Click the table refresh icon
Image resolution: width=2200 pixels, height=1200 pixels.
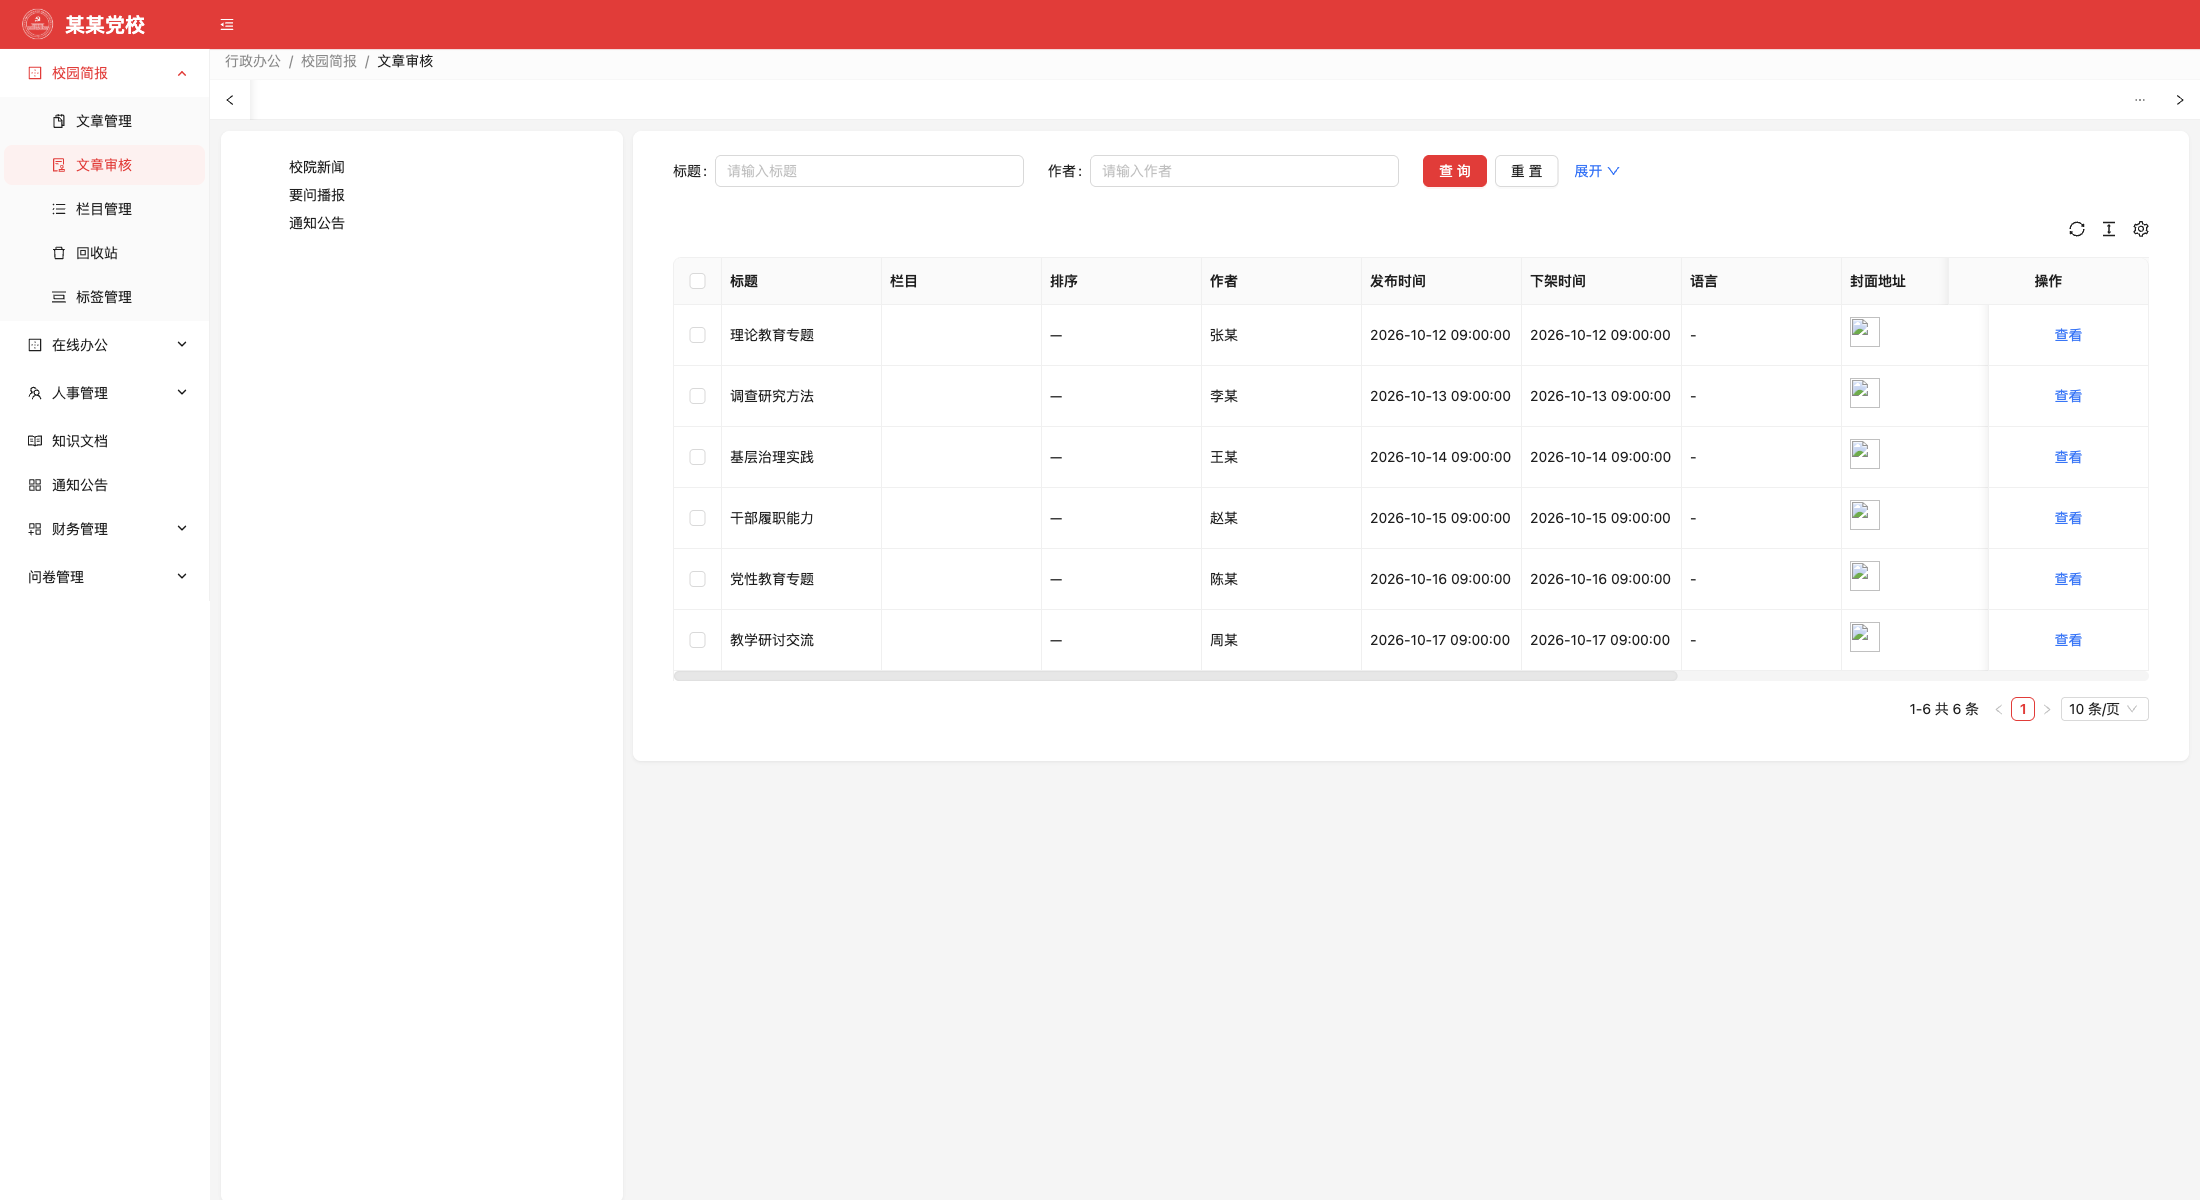coord(2077,229)
